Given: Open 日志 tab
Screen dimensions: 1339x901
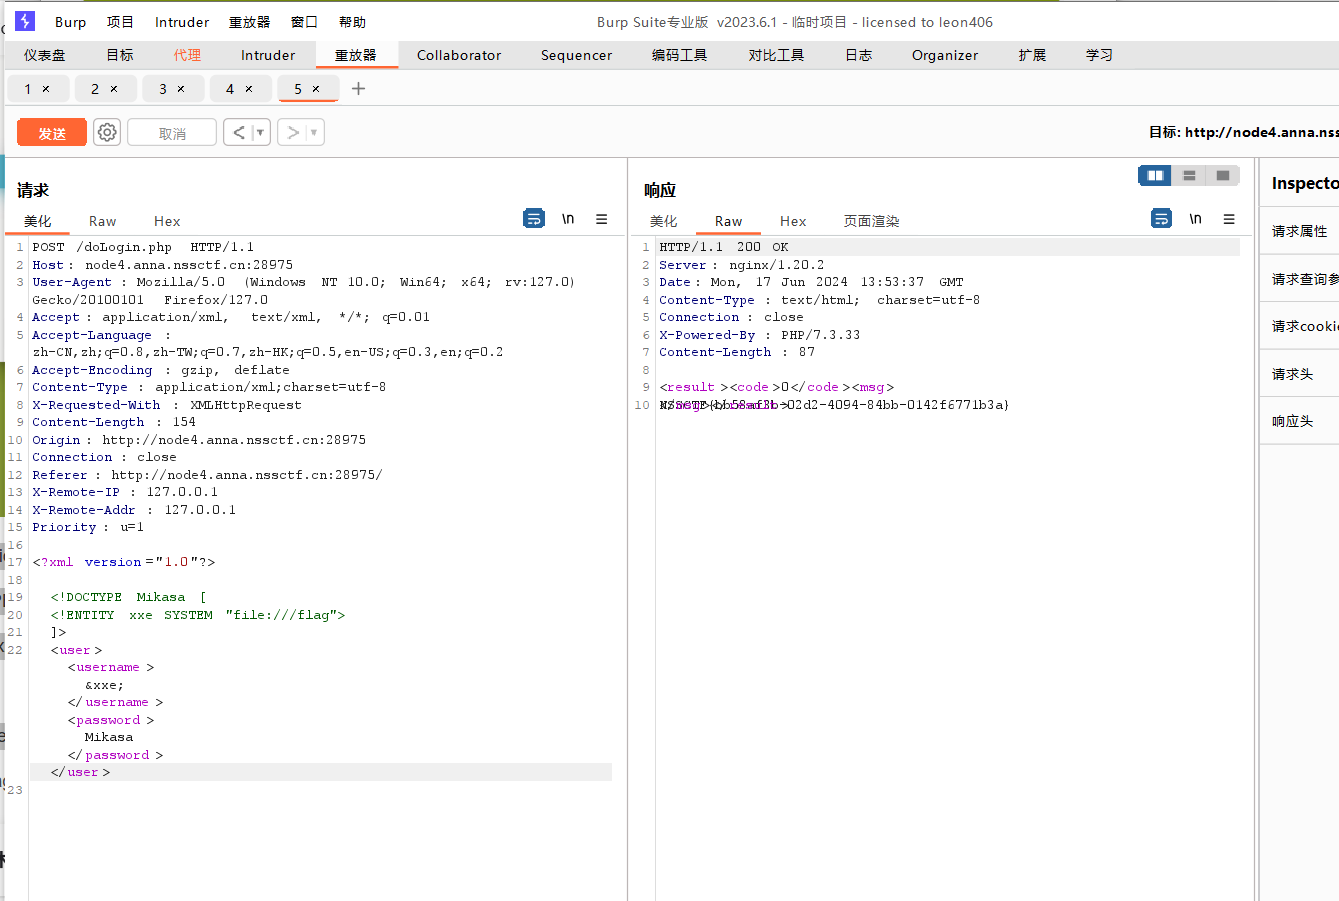Looking at the screenshot, I should [x=858, y=55].
